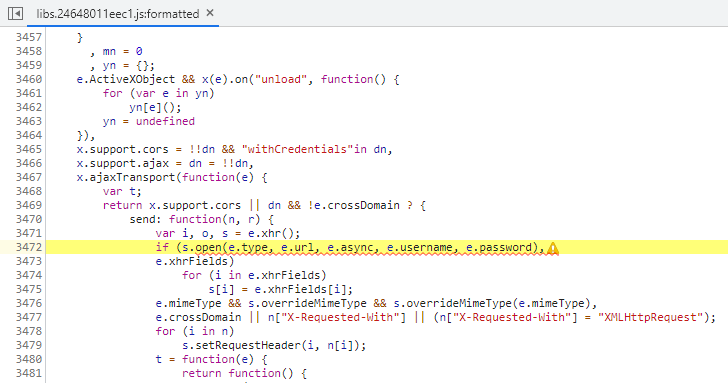Click s.open call on line 3472
The width and height of the screenshot is (728, 383).
tap(202, 247)
